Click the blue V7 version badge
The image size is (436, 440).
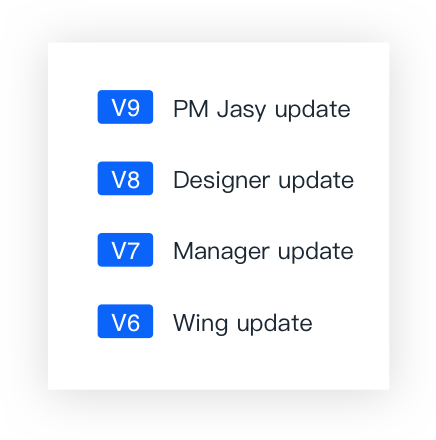125,250
